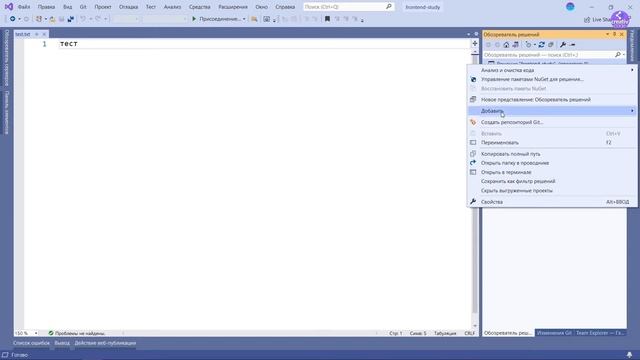Click the green start debugging play icon
640x360 pixels.
click(x=194, y=19)
